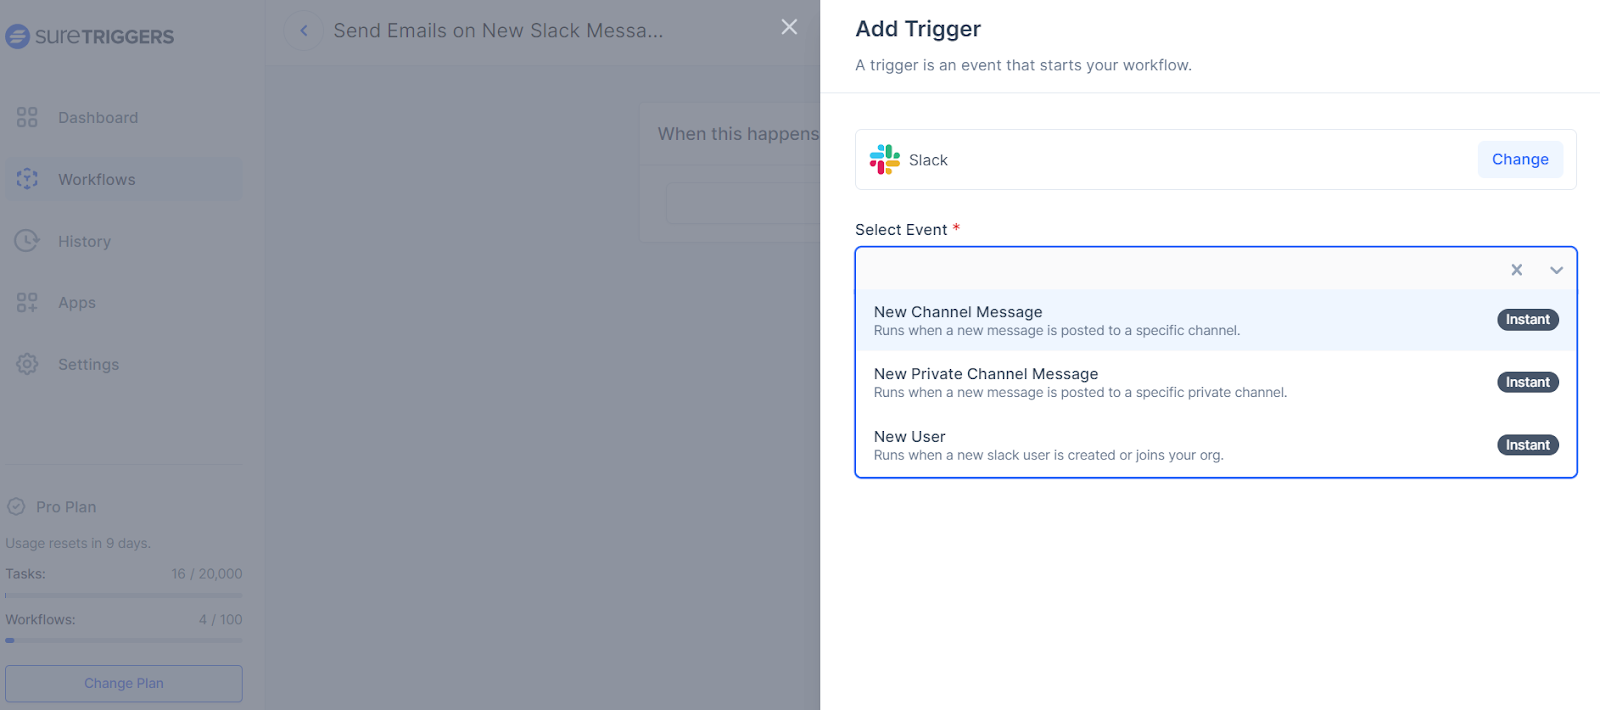1600x710 pixels.
Task: Click the Add Trigger heading
Action: [918, 29]
